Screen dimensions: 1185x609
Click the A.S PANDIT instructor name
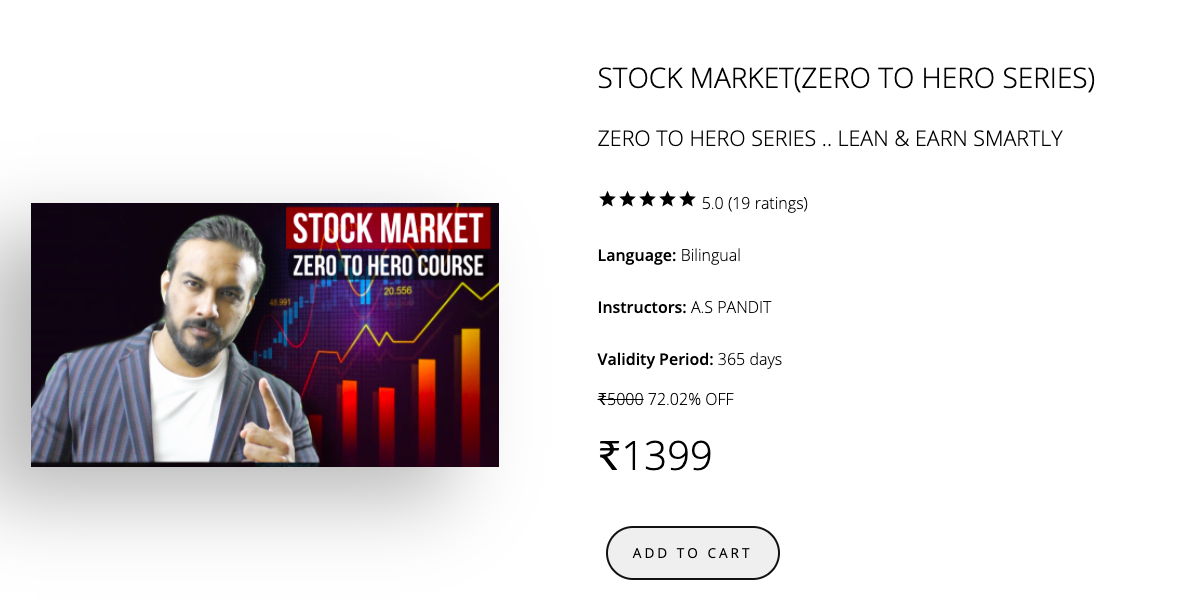(729, 307)
